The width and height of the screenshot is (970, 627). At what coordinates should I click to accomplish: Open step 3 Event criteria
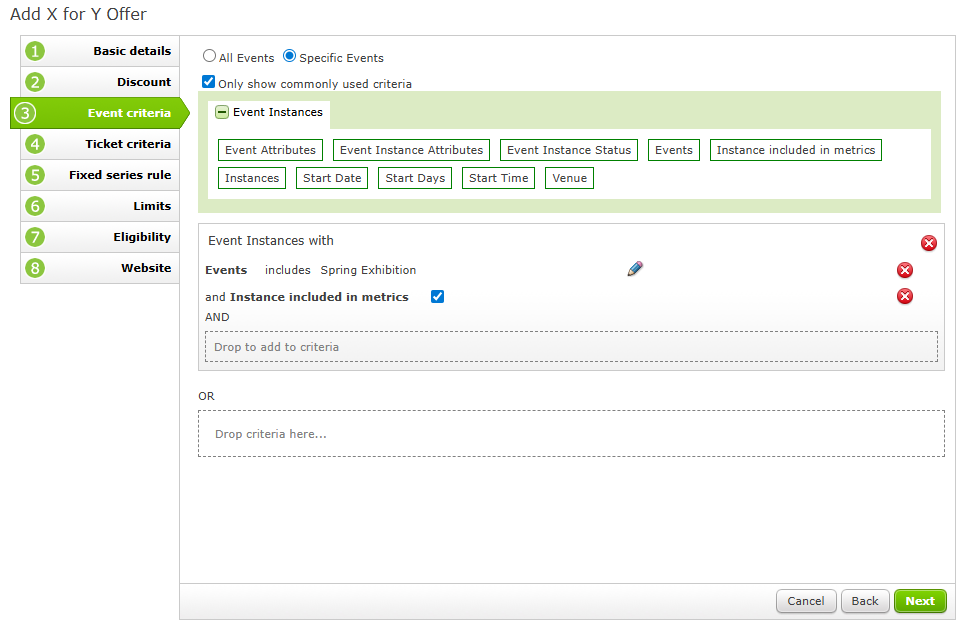click(x=99, y=113)
